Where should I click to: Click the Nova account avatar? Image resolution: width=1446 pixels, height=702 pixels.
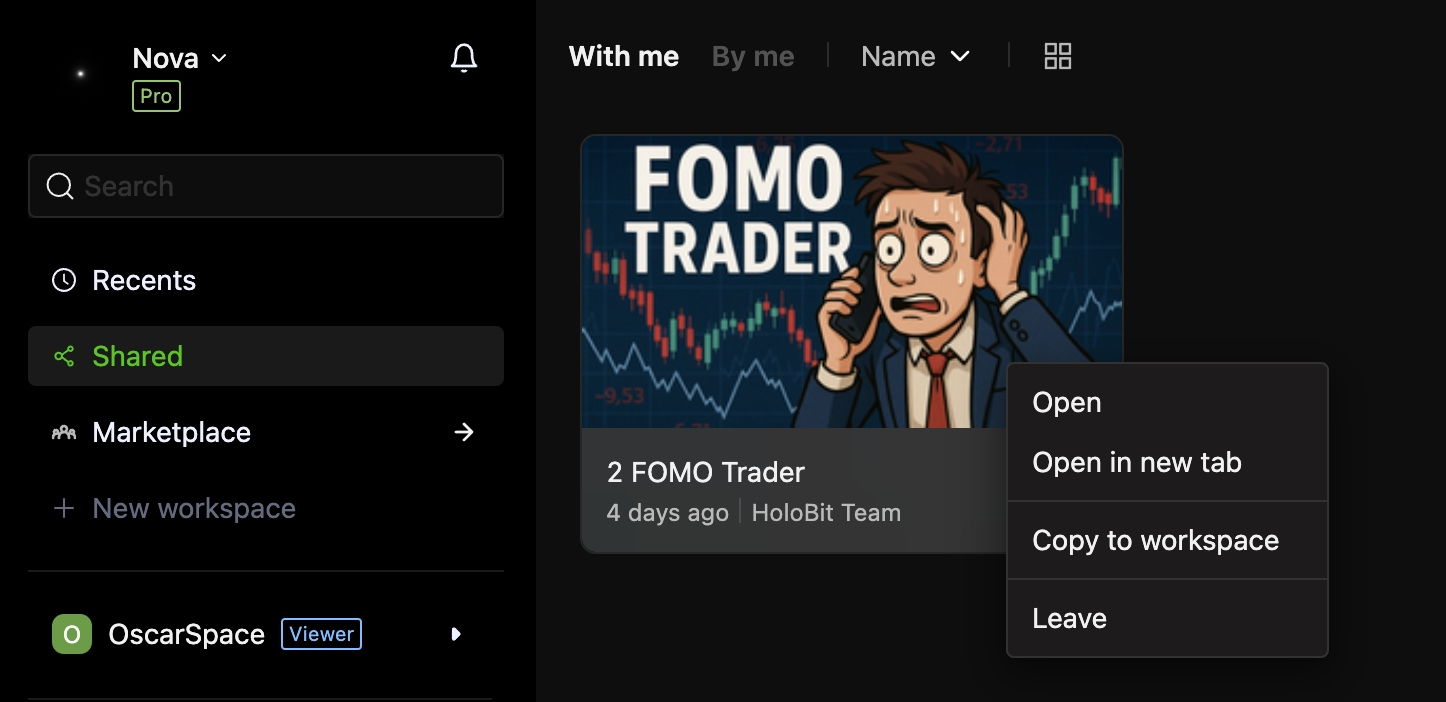coord(80,74)
